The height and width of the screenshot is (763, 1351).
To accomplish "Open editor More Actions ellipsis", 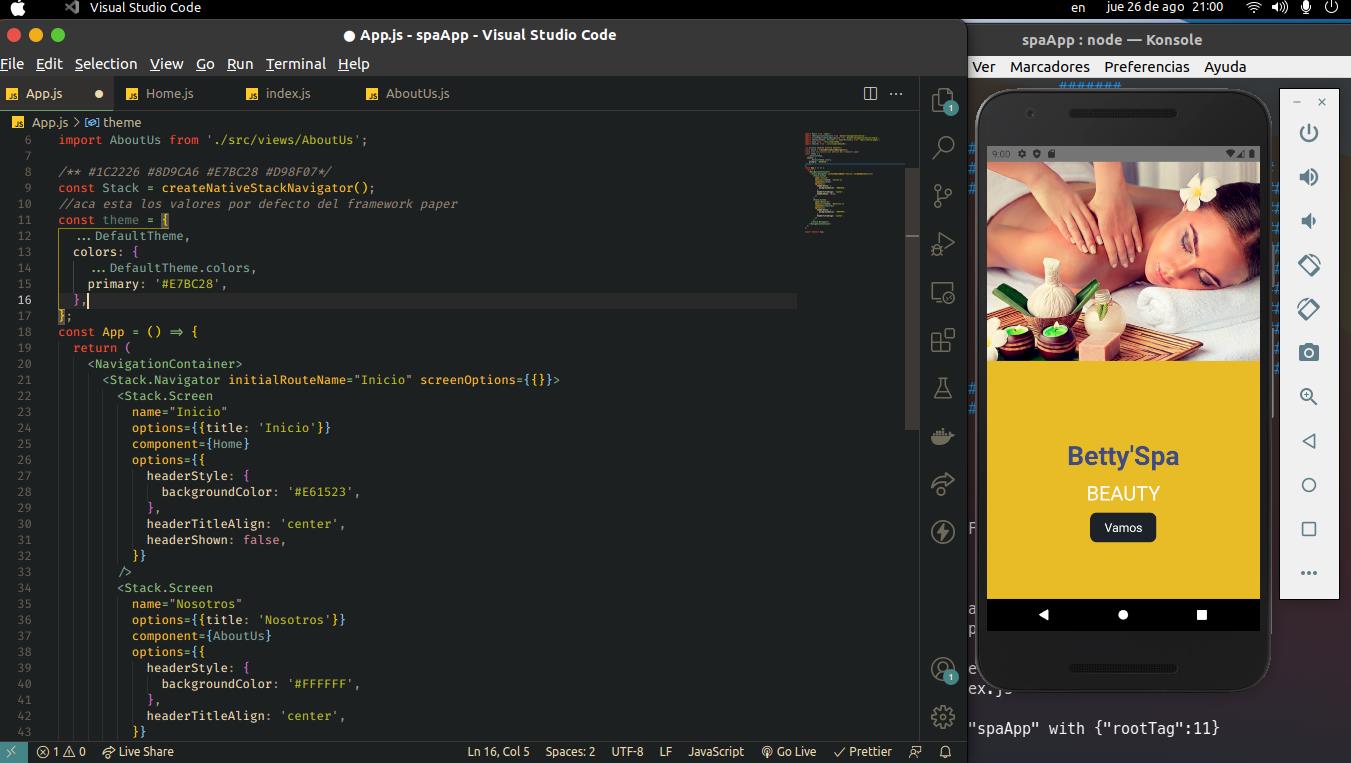I will click(x=896, y=93).
